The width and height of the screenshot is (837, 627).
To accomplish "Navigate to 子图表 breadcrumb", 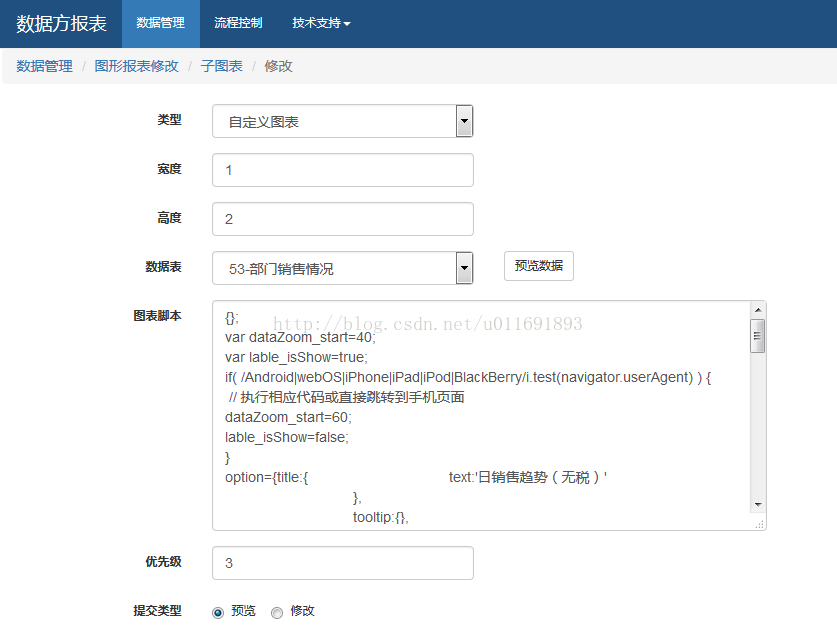I will [x=222, y=66].
